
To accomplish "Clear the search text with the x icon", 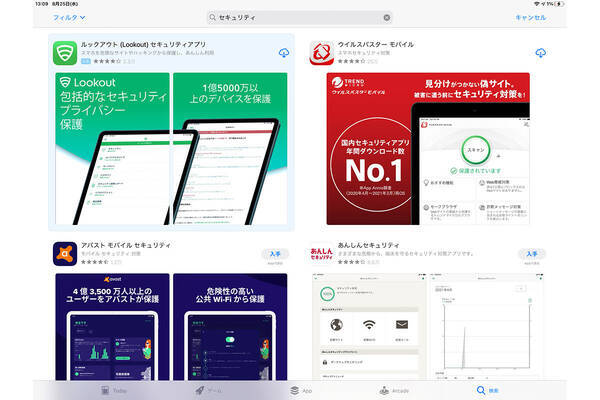I will pos(386,18).
